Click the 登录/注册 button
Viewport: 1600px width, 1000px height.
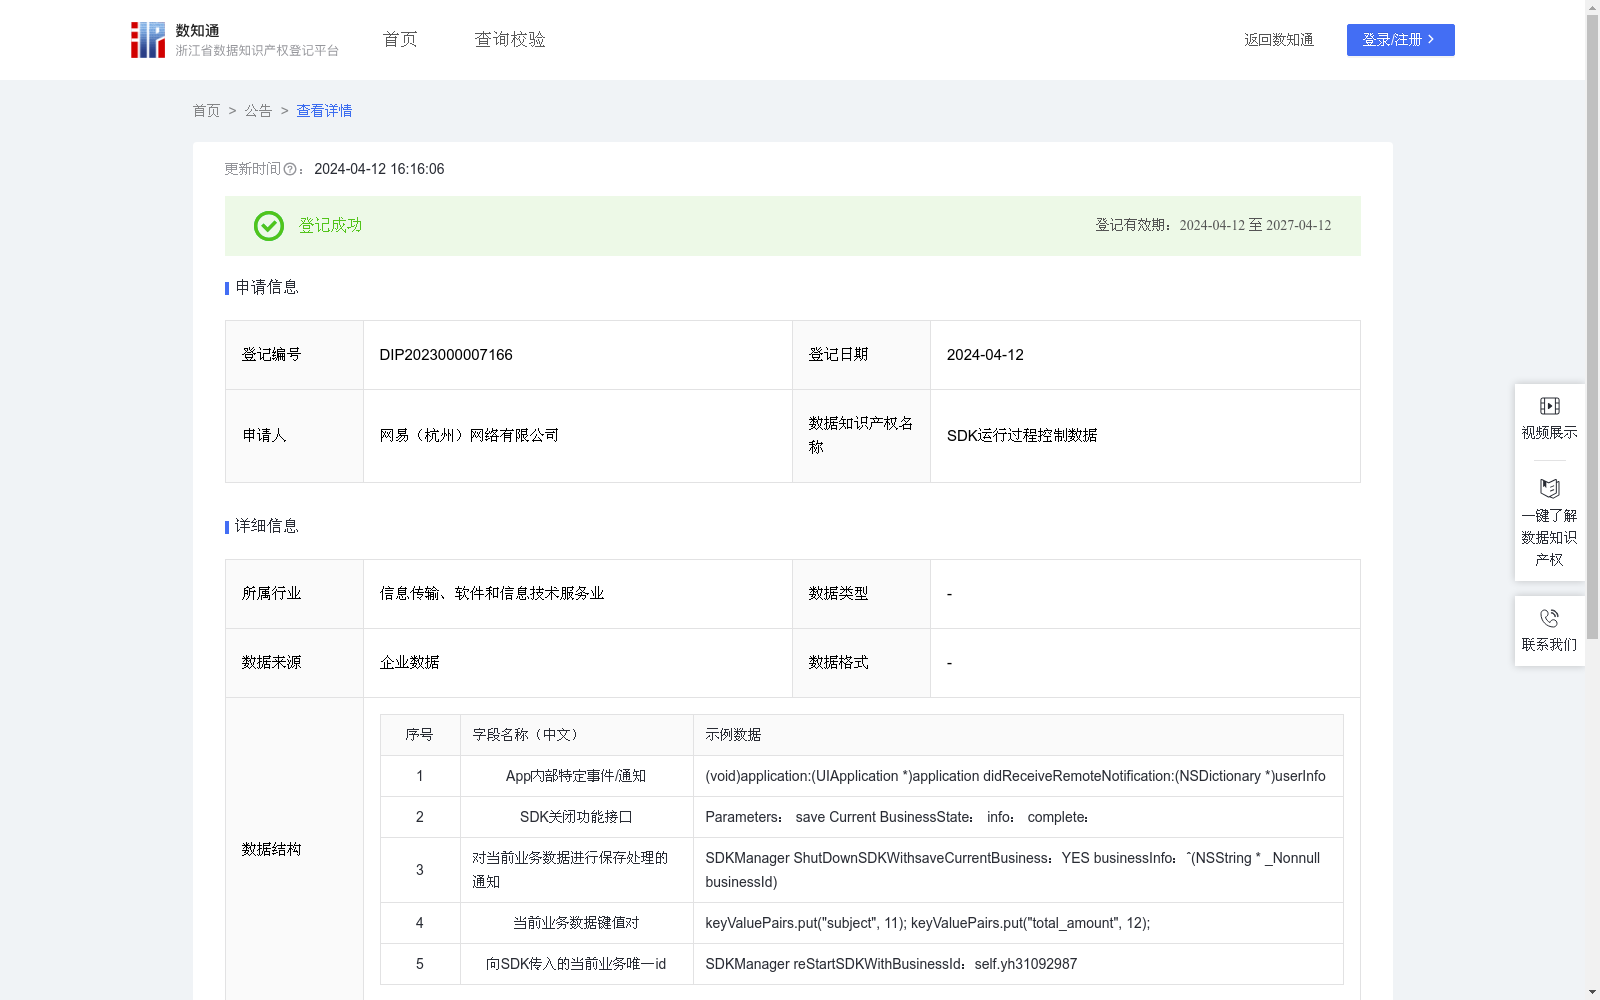(x=1401, y=40)
